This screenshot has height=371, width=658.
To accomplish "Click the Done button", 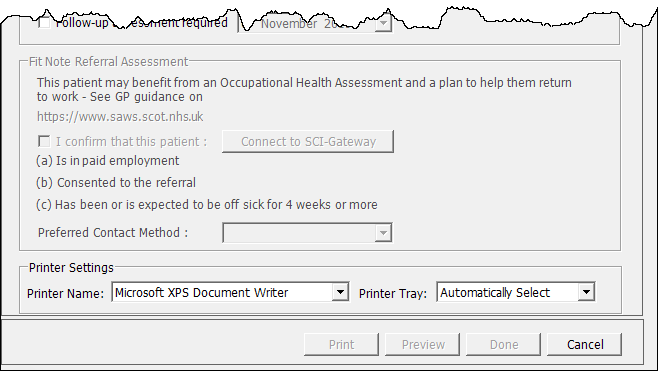I will click(504, 345).
